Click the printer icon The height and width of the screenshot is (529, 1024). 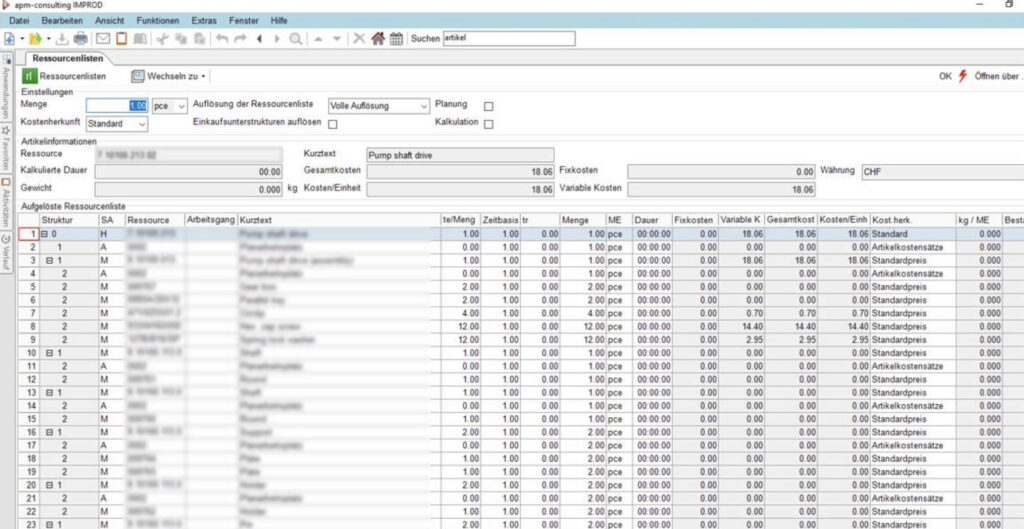click(80, 39)
